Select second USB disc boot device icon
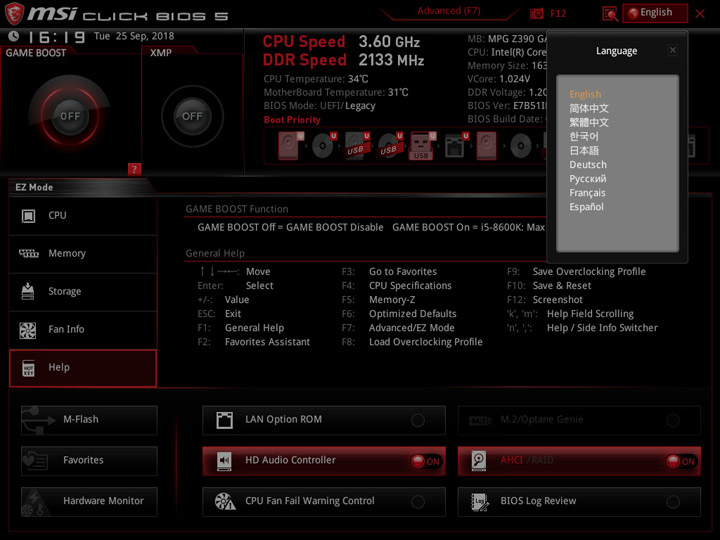Viewport: 720px width, 540px height. click(x=389, y=146)
